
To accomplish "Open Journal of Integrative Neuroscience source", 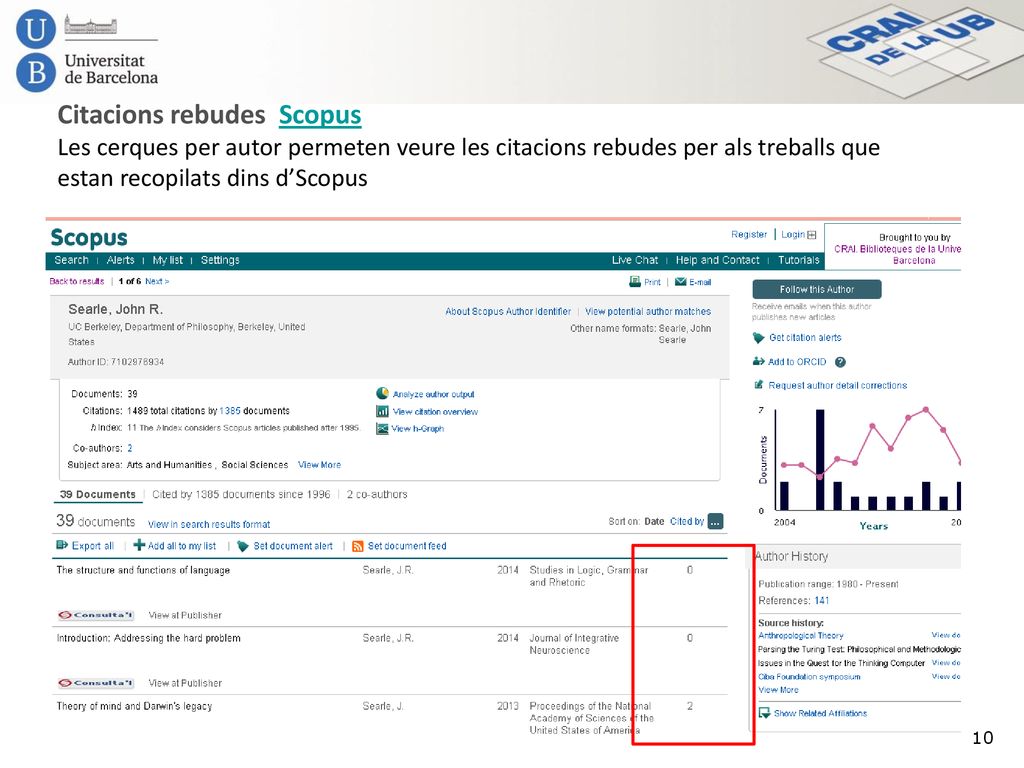I will click(x=574, y=644).
